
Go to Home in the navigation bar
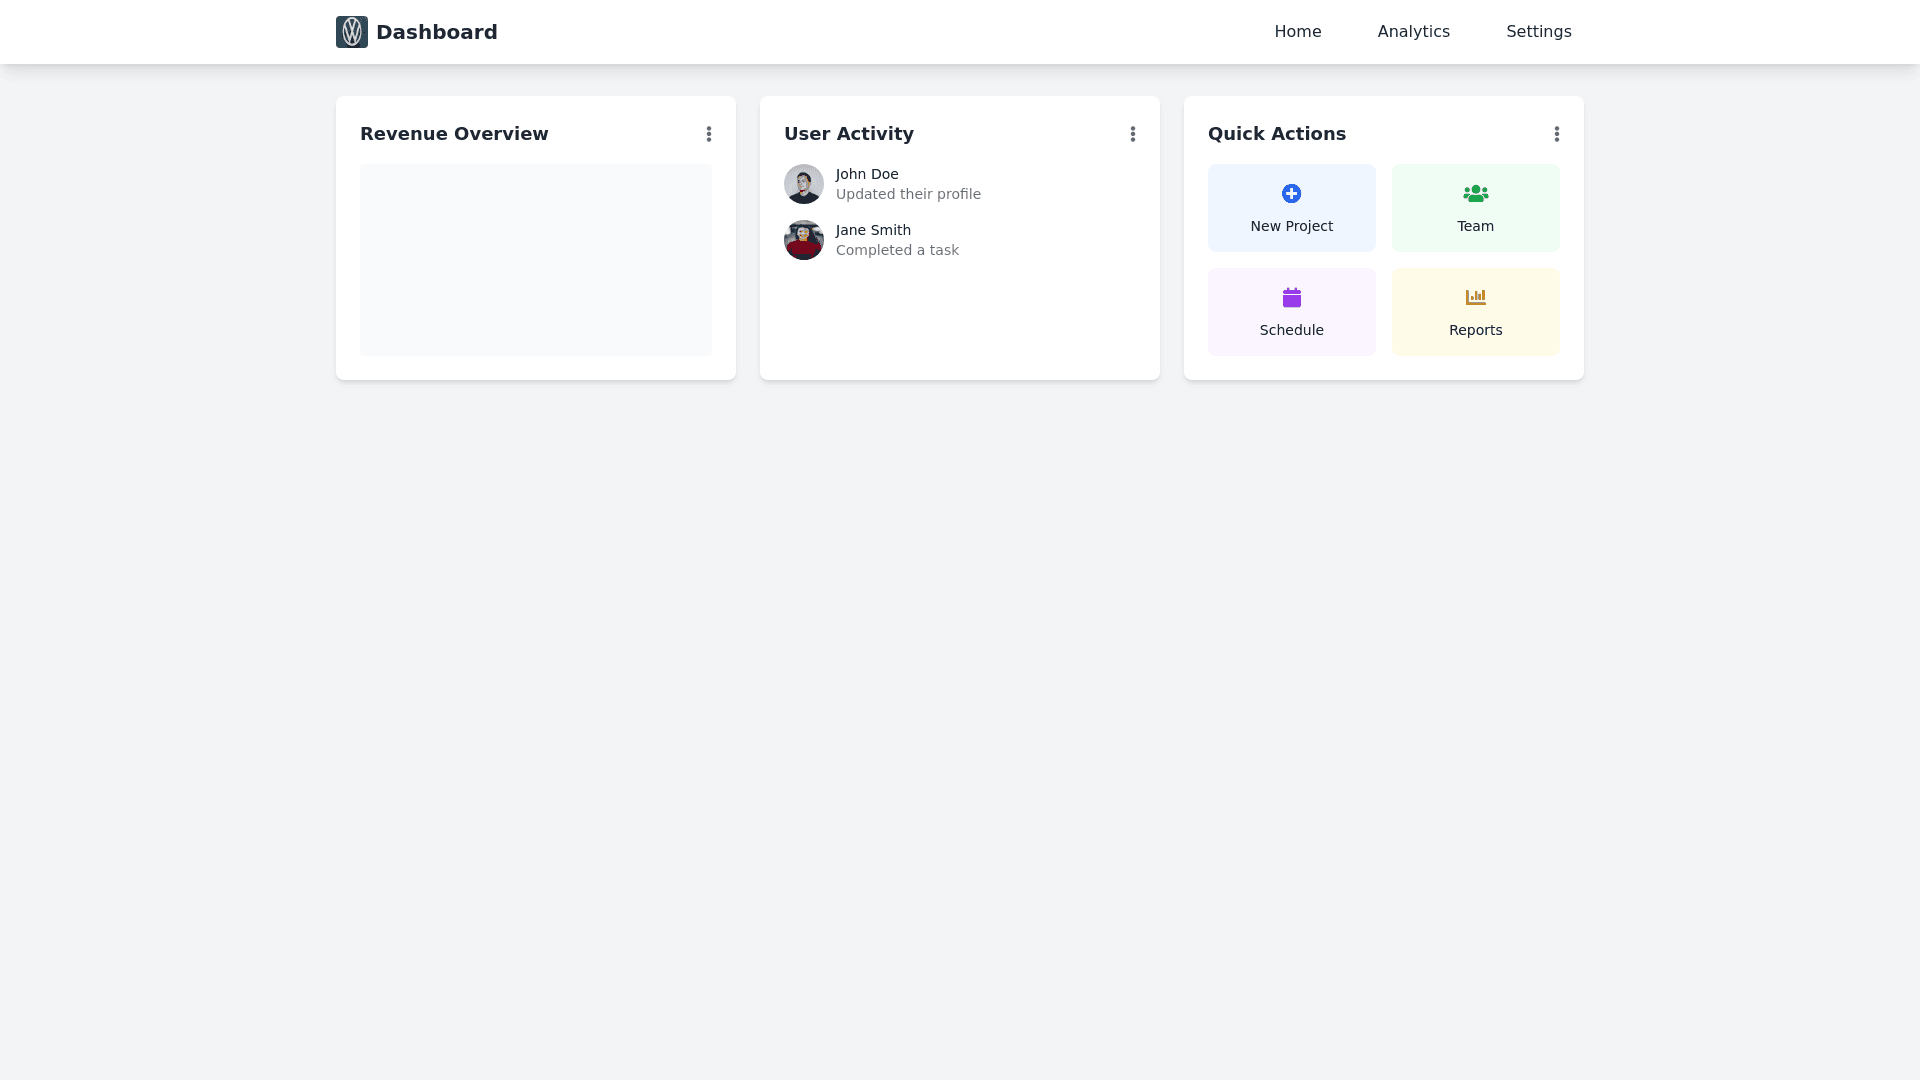pos(1297,32)
